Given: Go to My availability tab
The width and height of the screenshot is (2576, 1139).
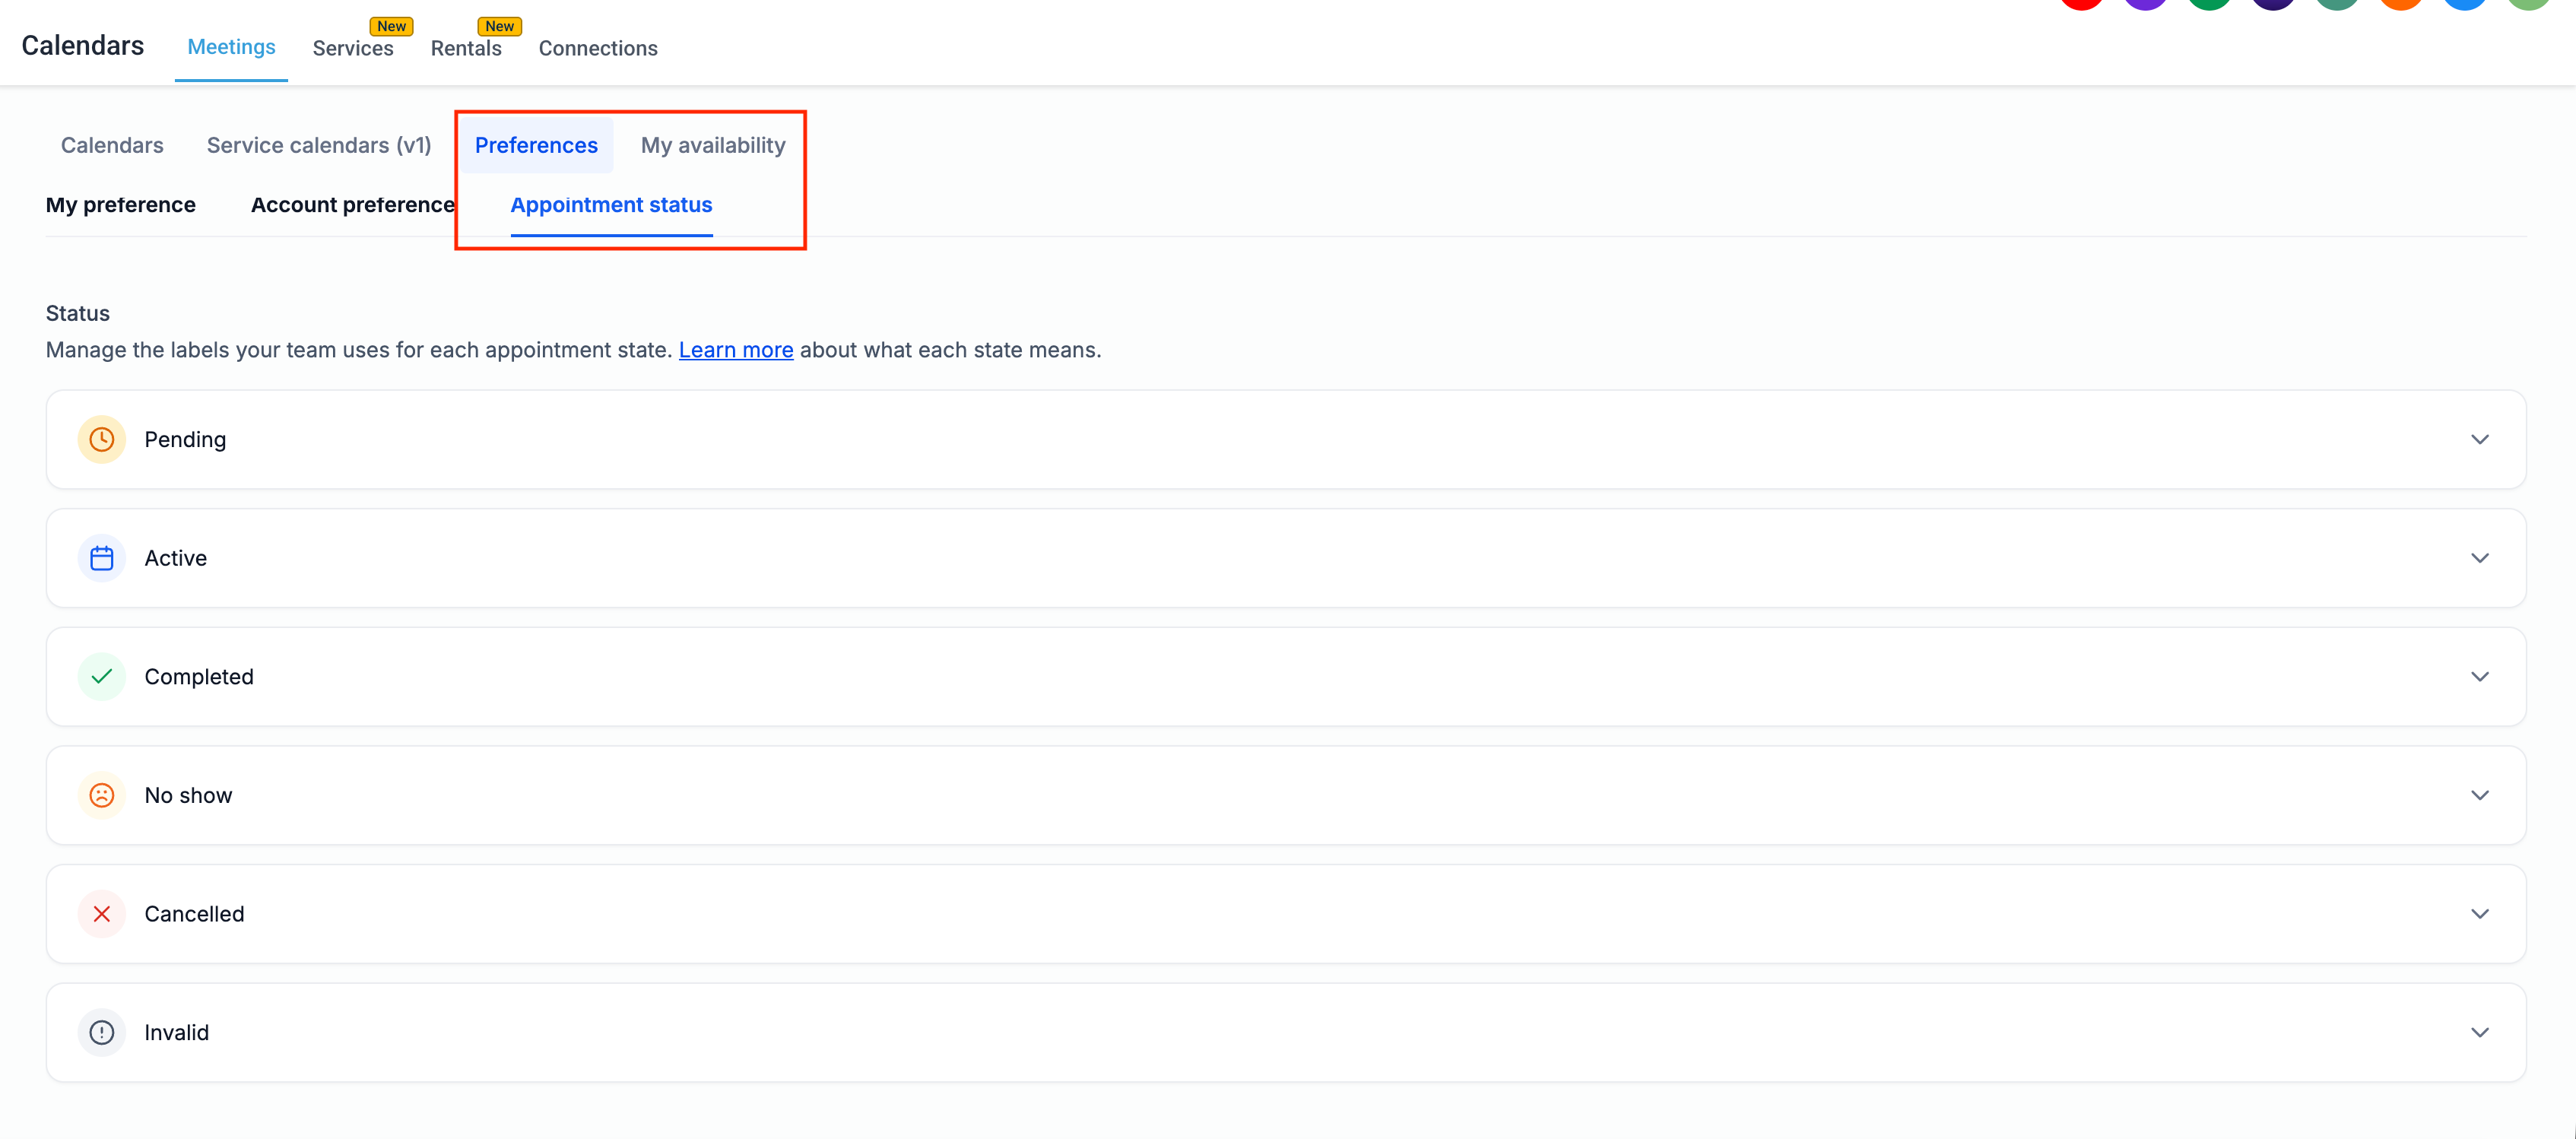Looking at the screenshot, I should click(x=713, y=145).
